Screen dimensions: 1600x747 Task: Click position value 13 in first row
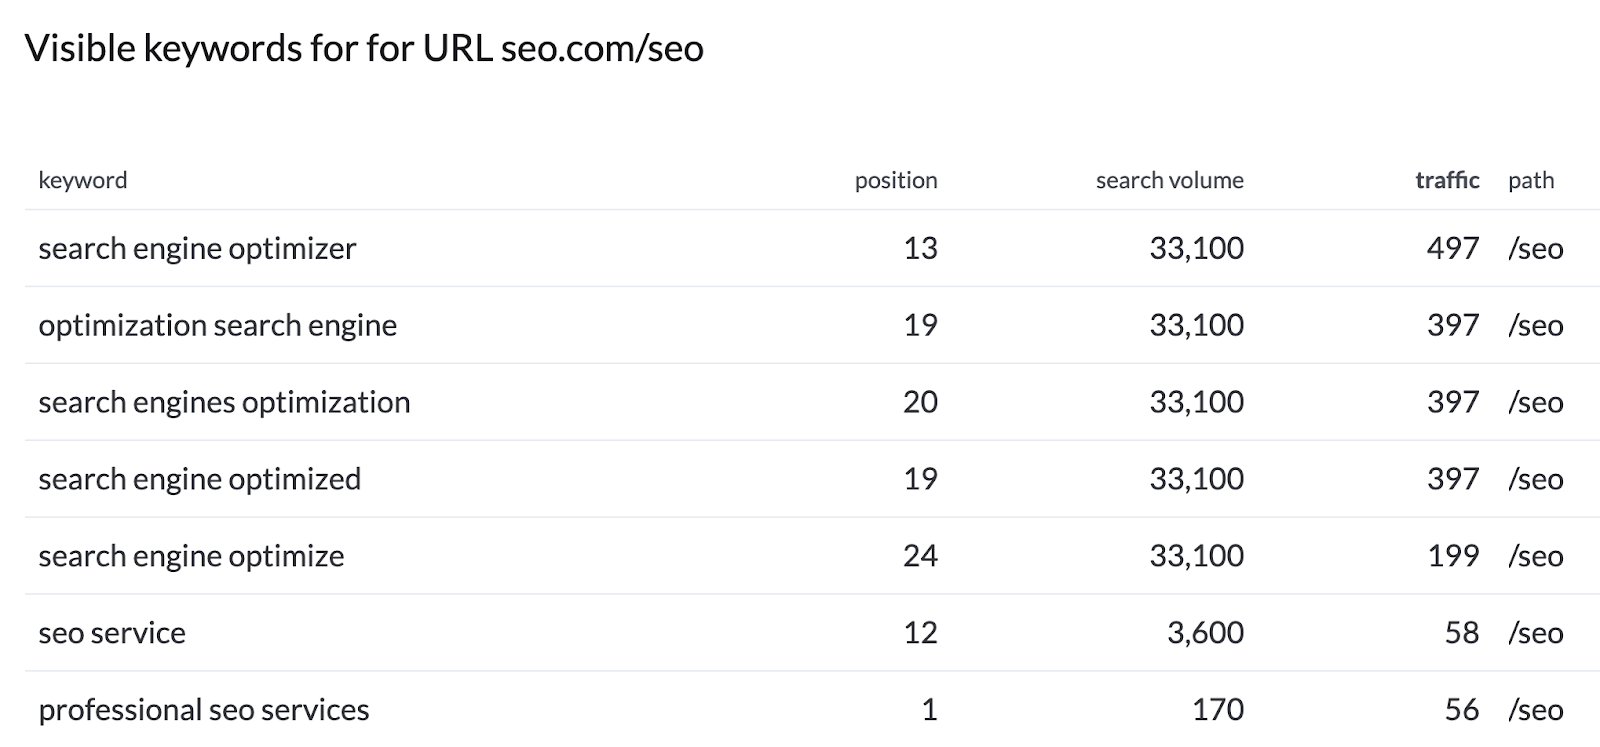tap(920, 249)
